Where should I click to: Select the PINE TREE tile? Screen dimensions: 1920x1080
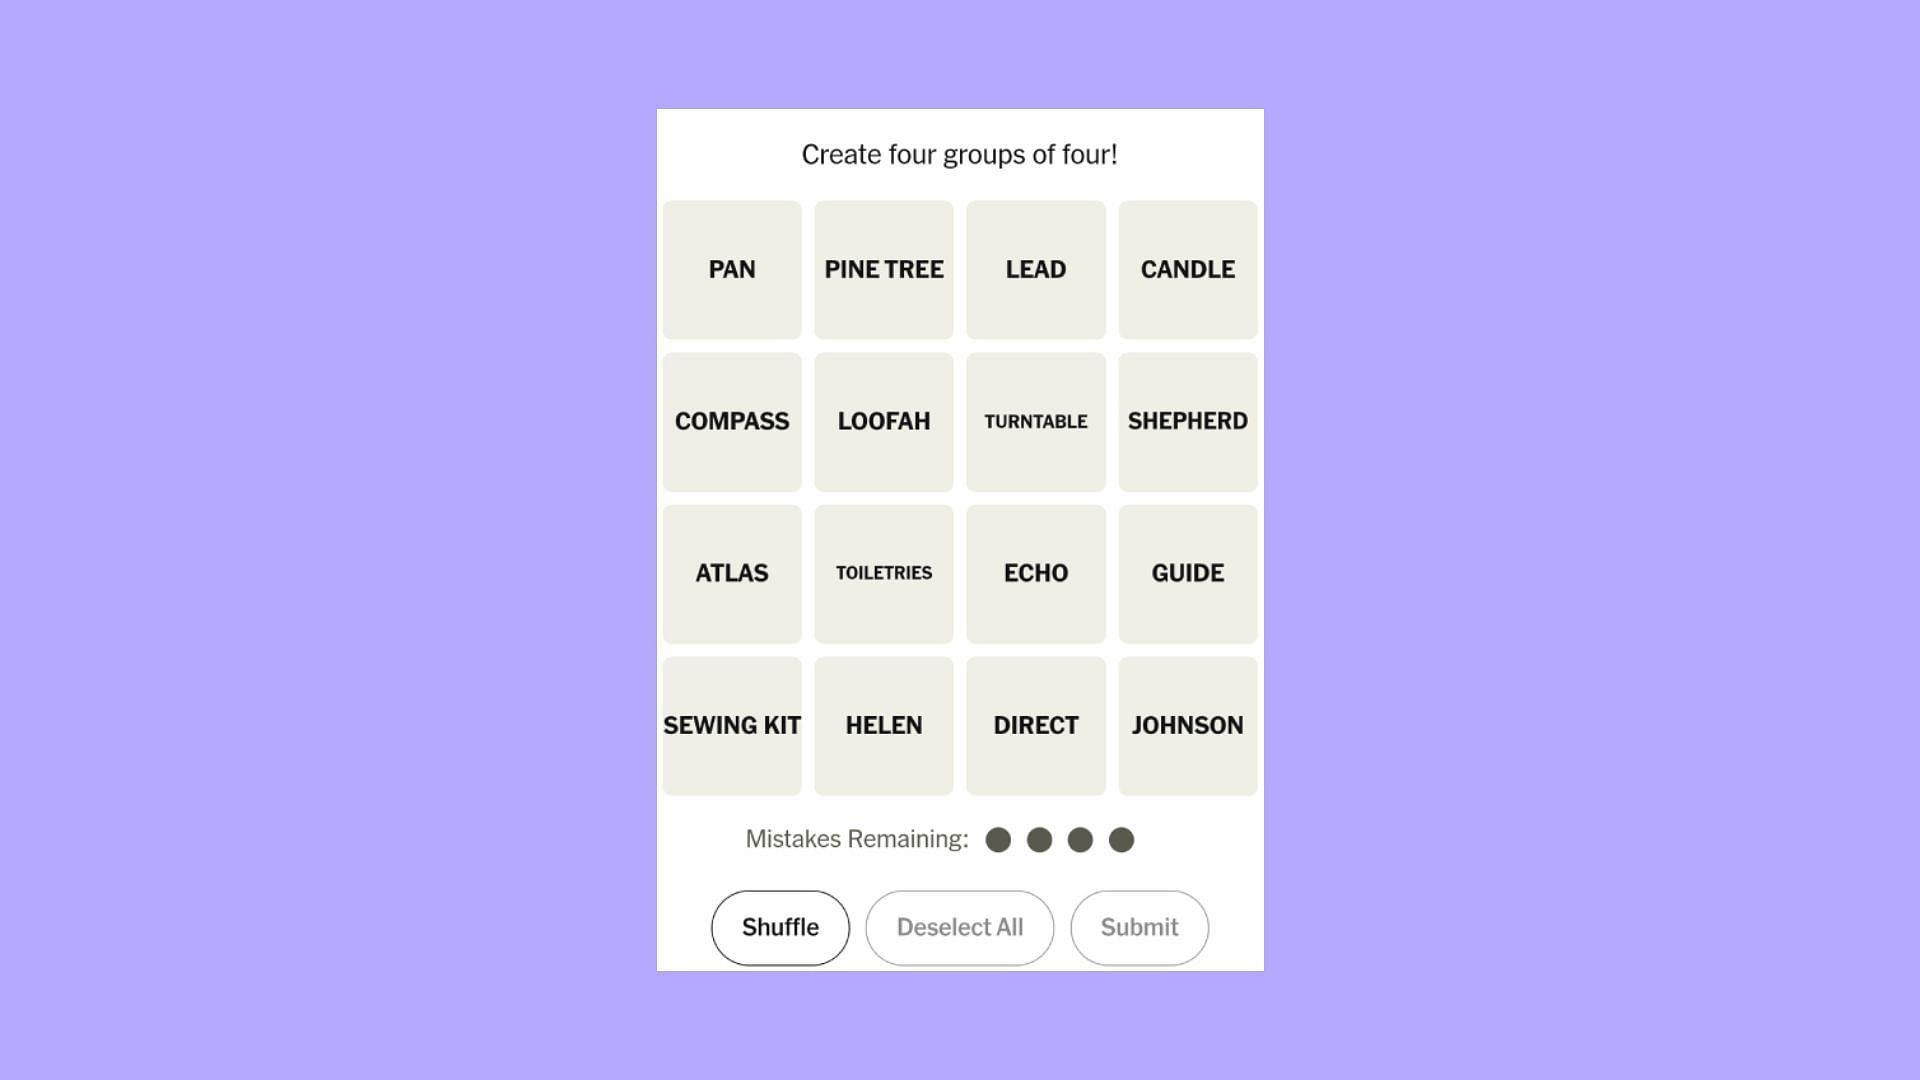coord(884,269)
